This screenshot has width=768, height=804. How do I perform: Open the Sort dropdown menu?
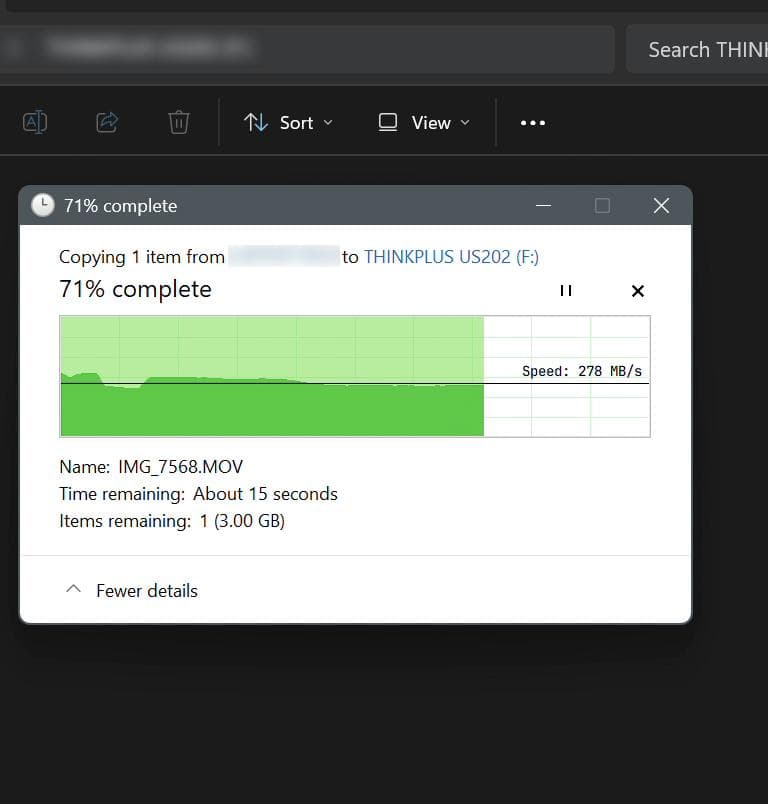tap(289, 123)
